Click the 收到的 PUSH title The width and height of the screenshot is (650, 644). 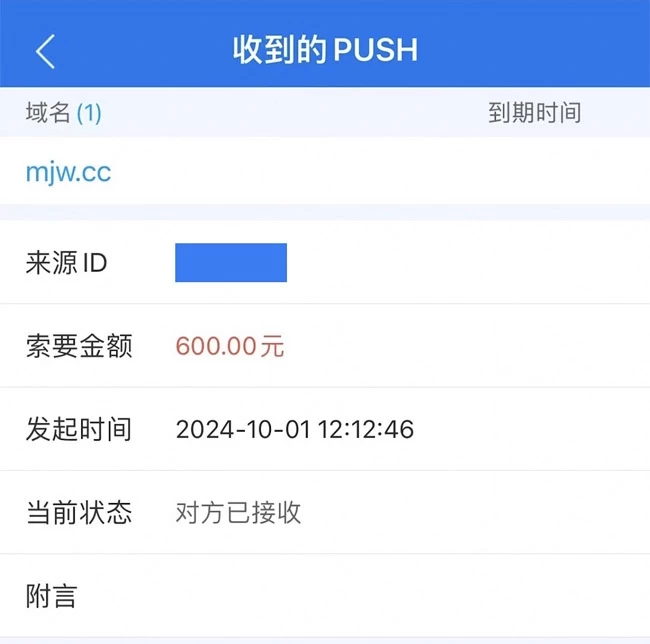click(325, 50)
